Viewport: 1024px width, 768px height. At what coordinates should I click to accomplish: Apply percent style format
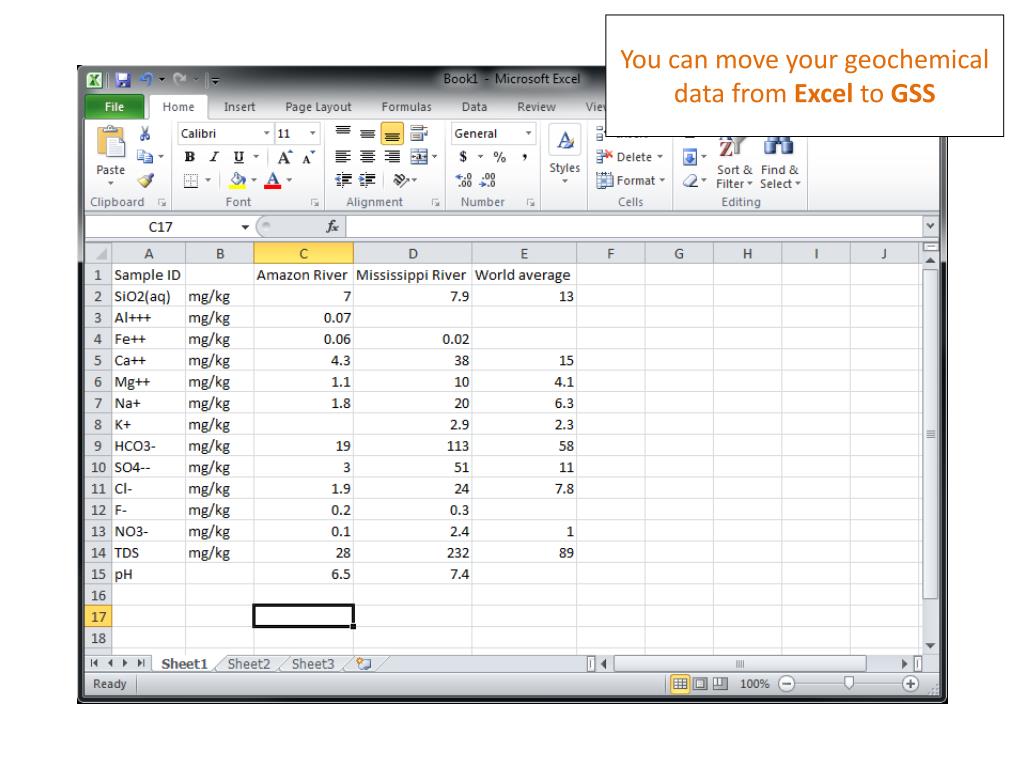coord(500,157)
